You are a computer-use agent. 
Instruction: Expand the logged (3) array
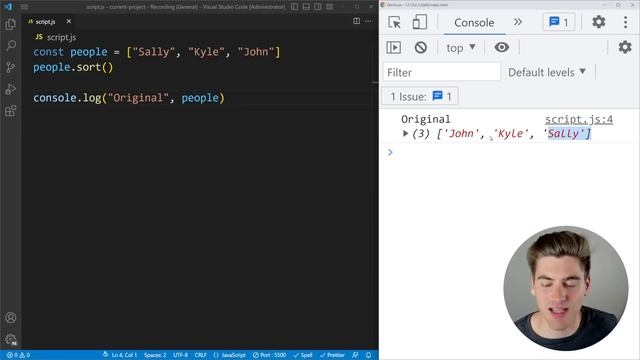405,133
